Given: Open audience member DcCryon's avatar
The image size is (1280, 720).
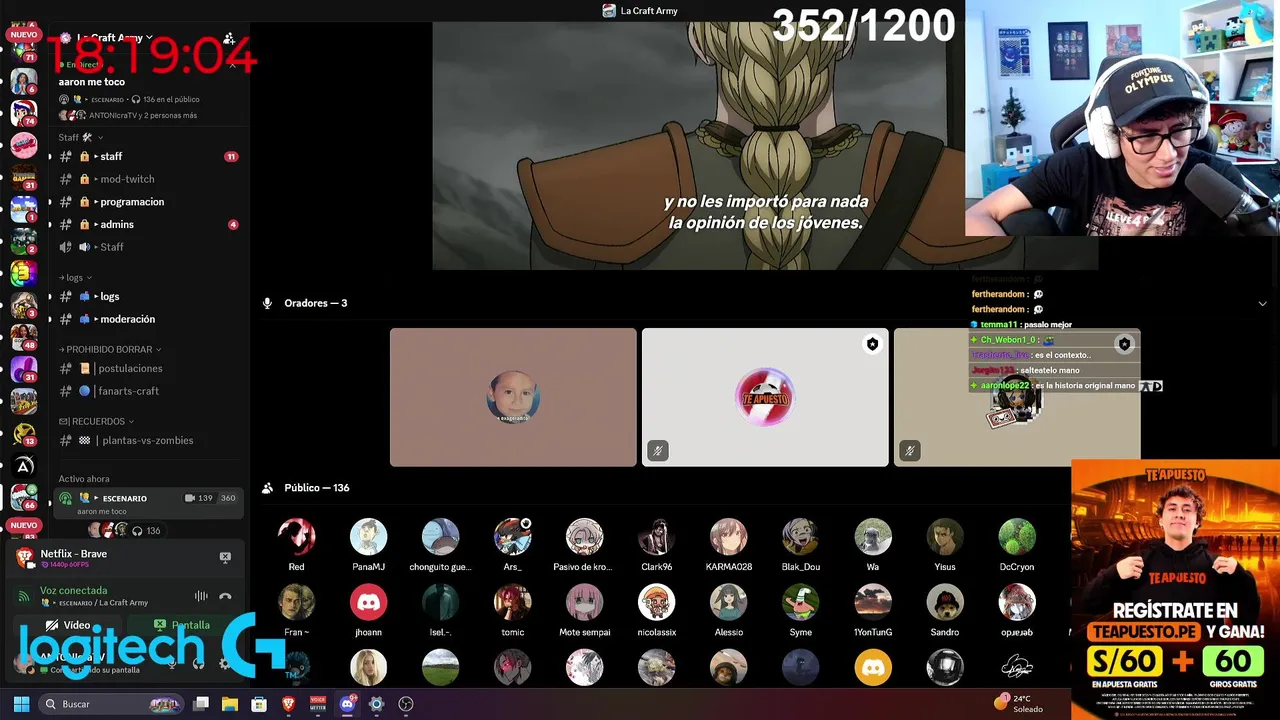Looking at the screenshot, I should [x=1016, y=537].
